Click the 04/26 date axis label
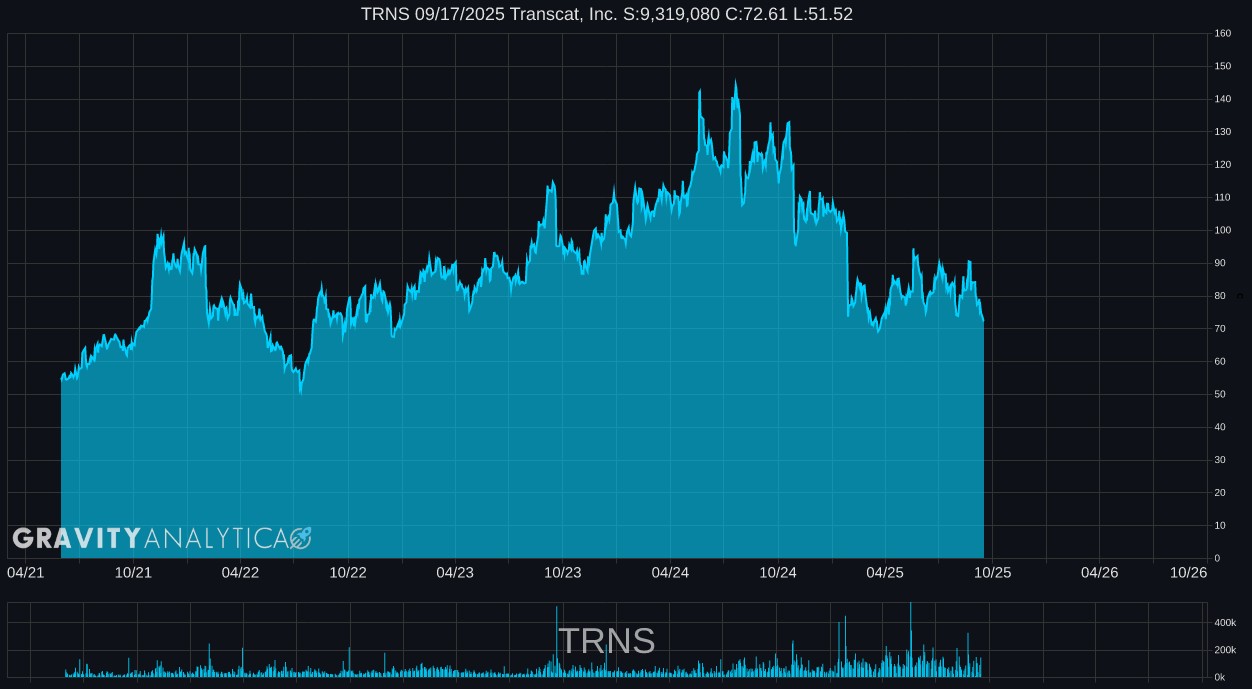1252x689 pixels. click(1100, 572)
